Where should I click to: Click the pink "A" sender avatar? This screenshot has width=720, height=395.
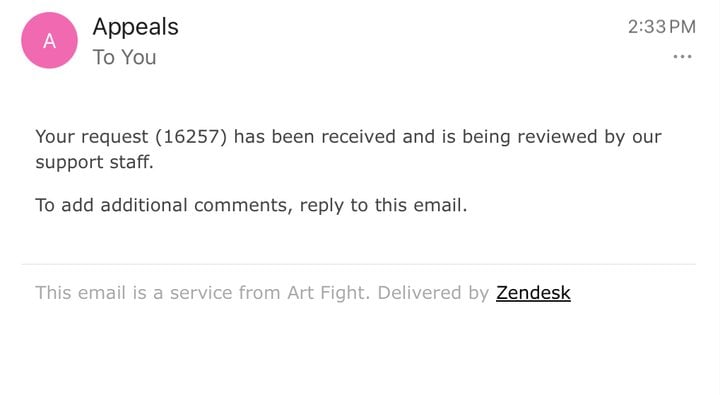(x=50, y=40)
